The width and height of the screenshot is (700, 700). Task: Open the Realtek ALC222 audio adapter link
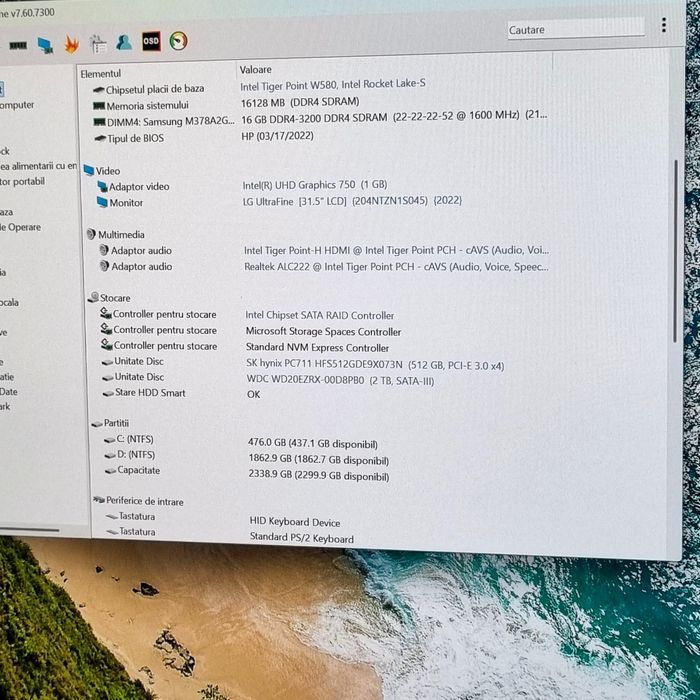pyautogui.click(x=396, y=267)
